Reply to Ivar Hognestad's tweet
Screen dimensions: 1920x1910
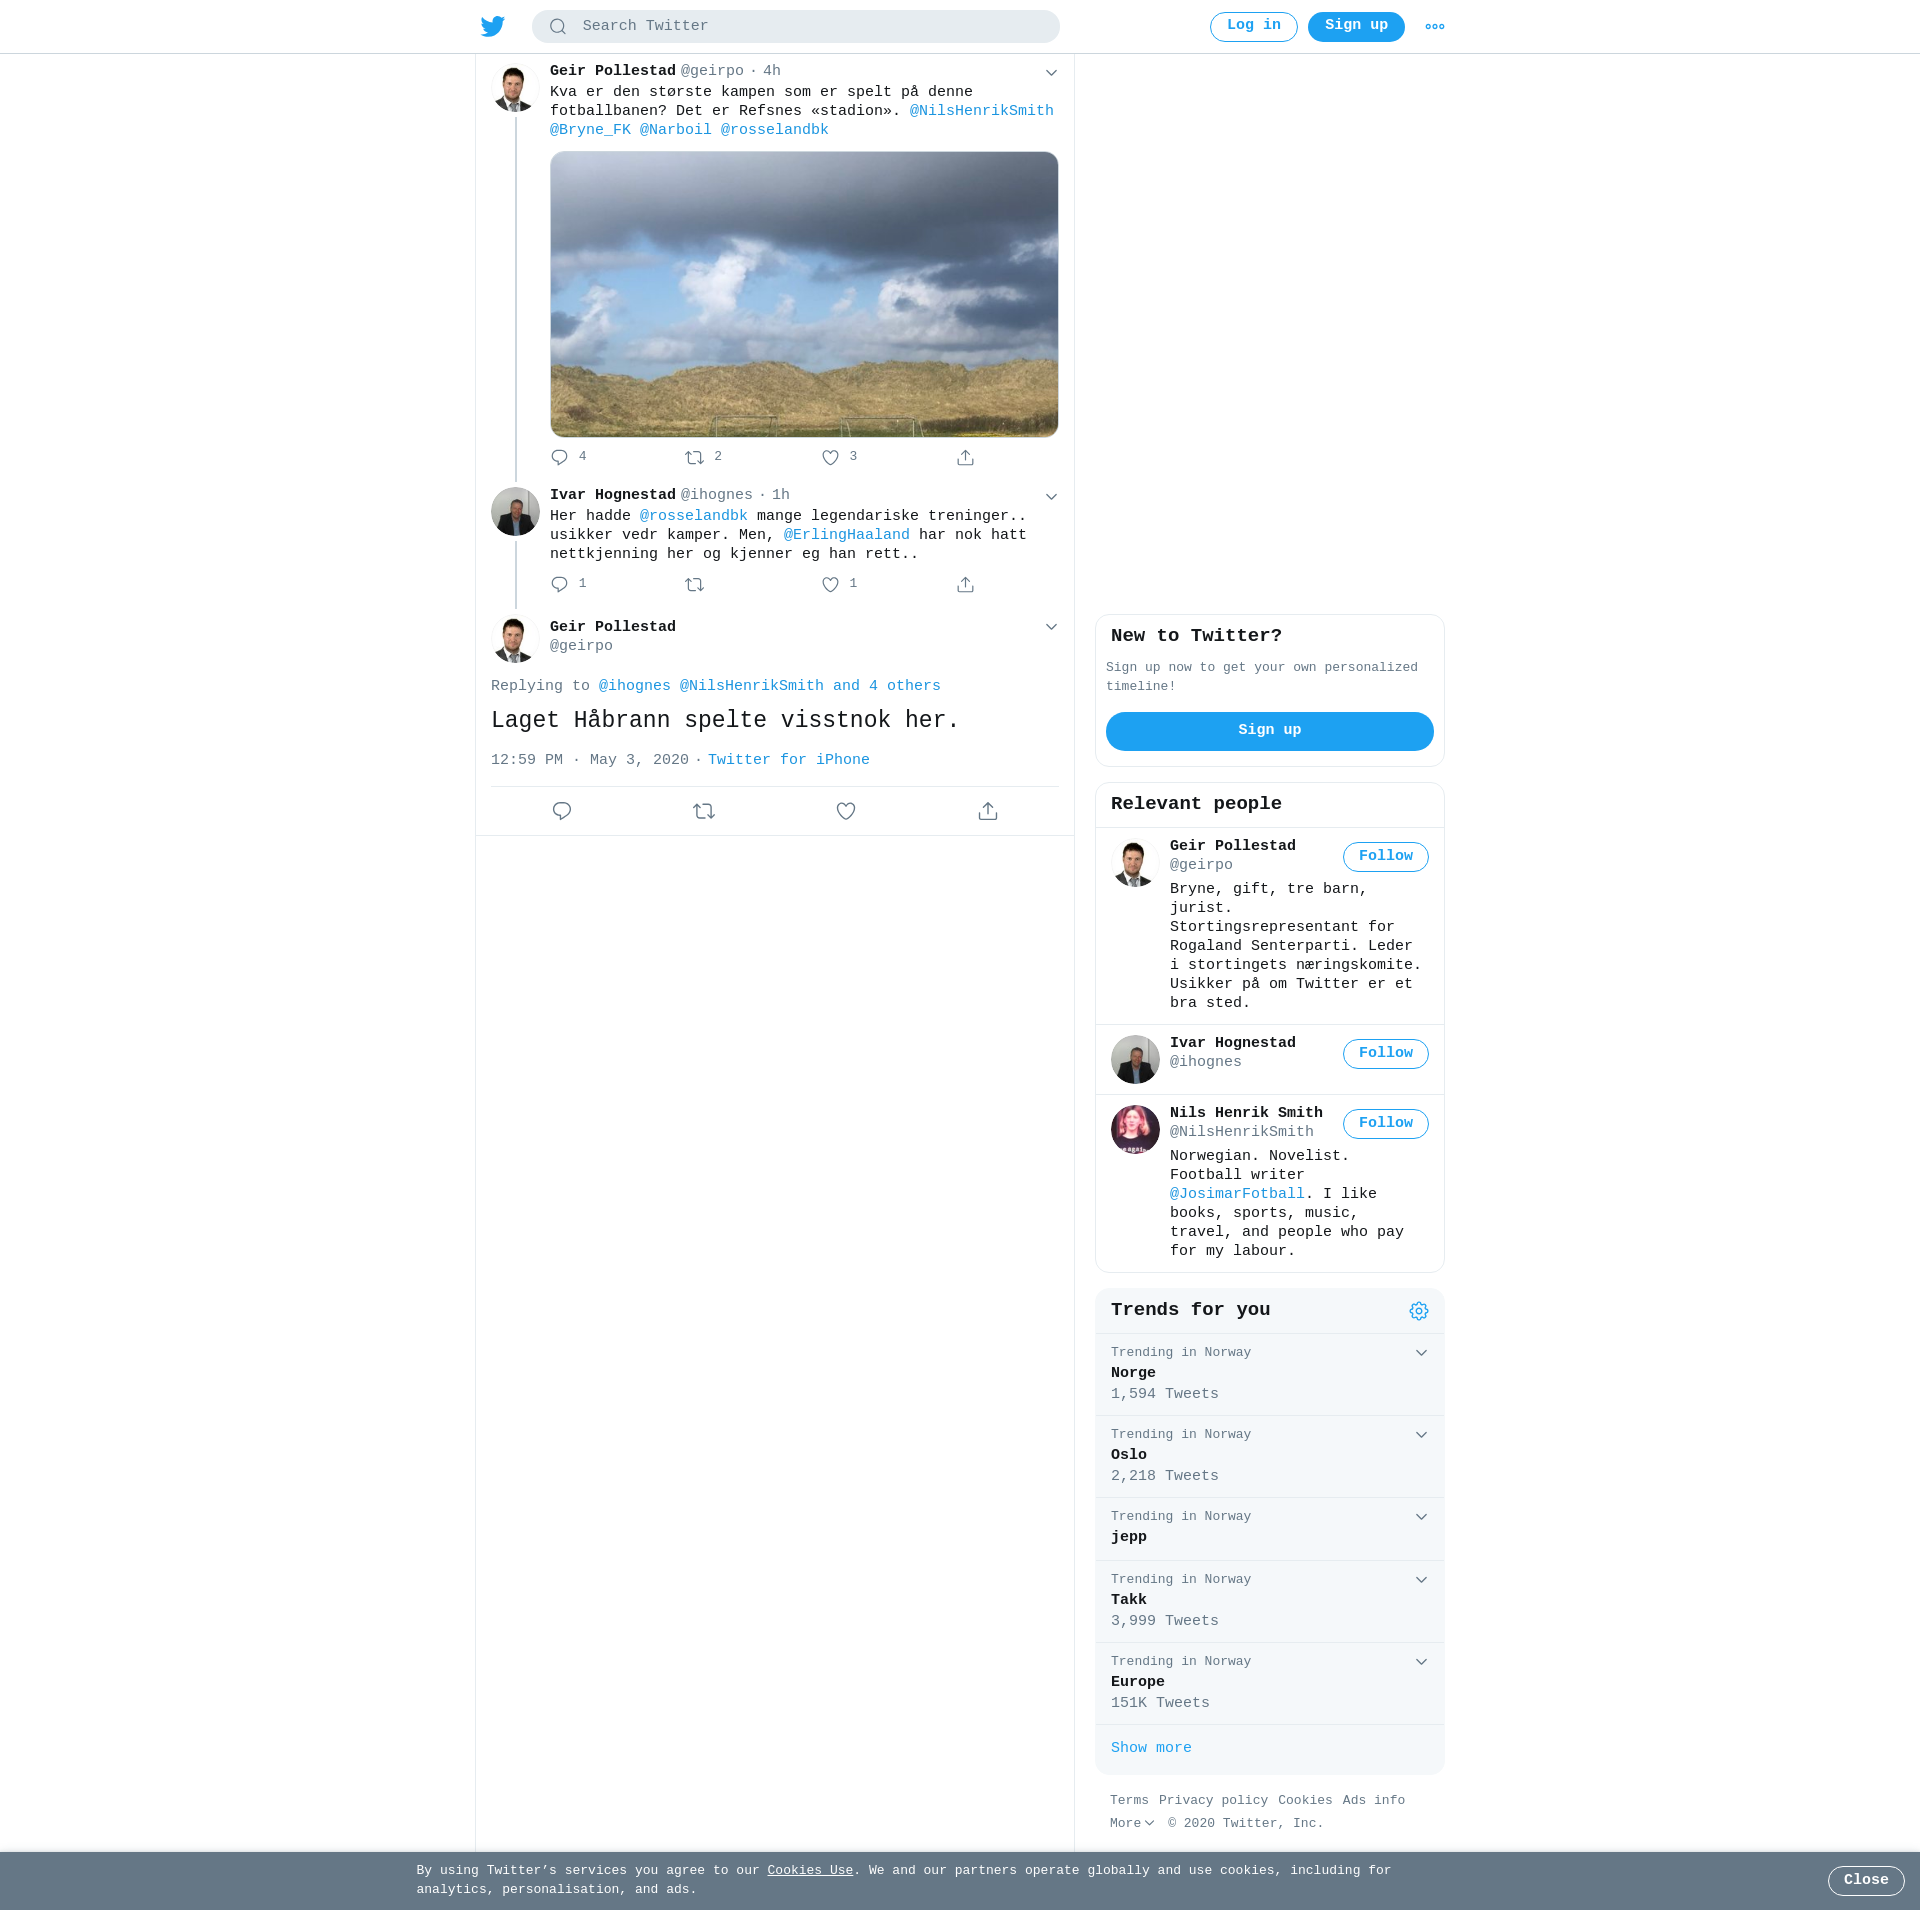560,584
